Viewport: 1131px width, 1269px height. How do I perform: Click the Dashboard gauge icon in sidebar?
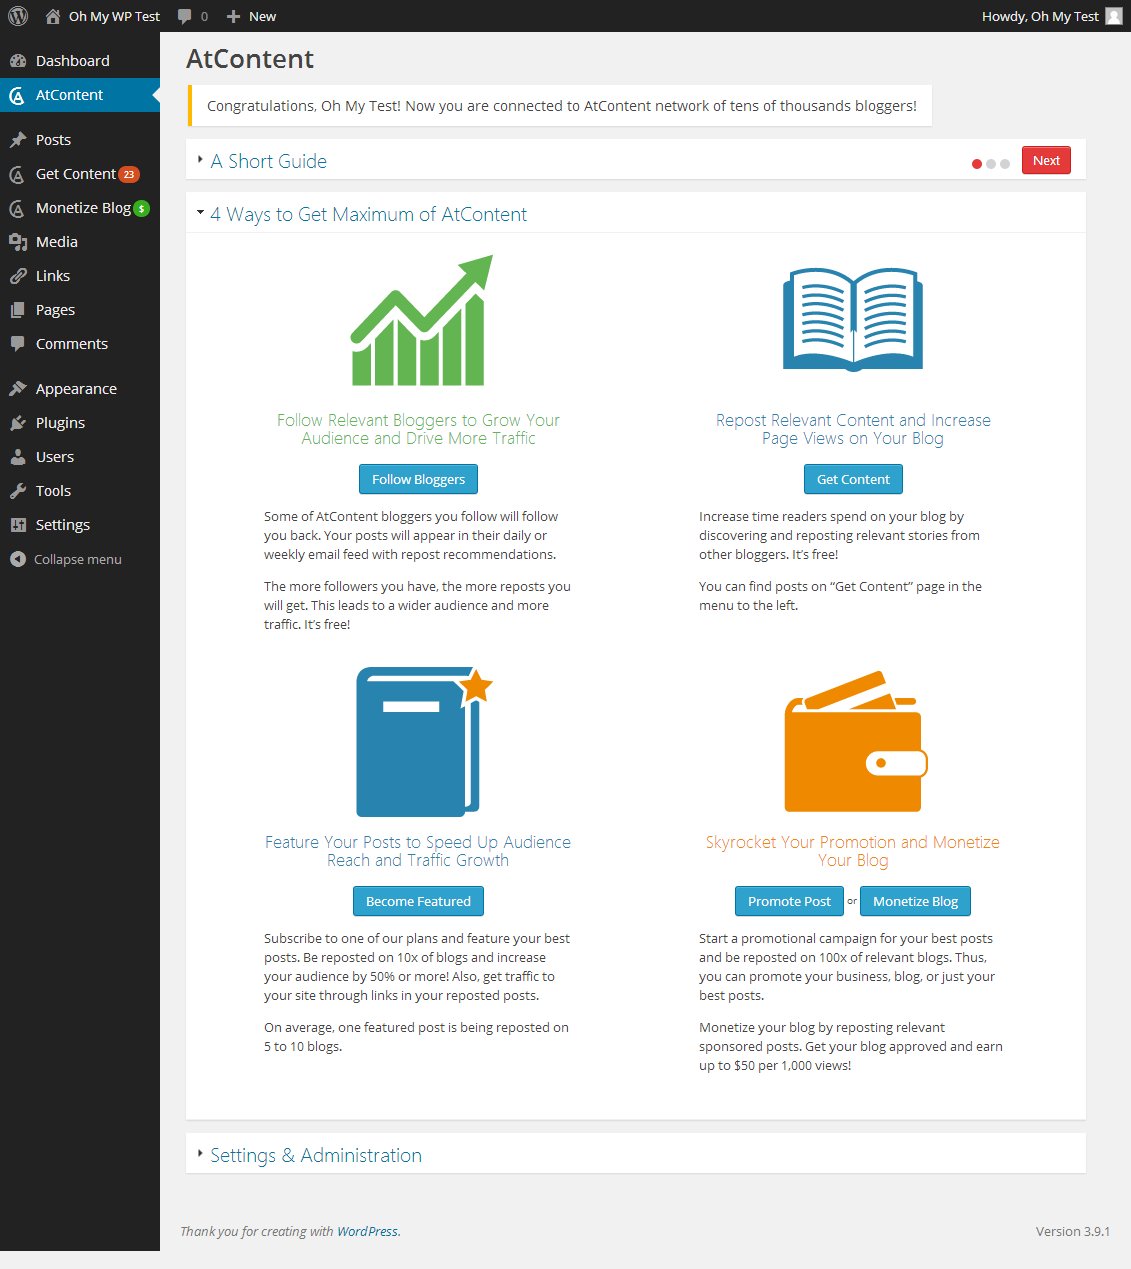pyautogui.click(x=18, y=61)
